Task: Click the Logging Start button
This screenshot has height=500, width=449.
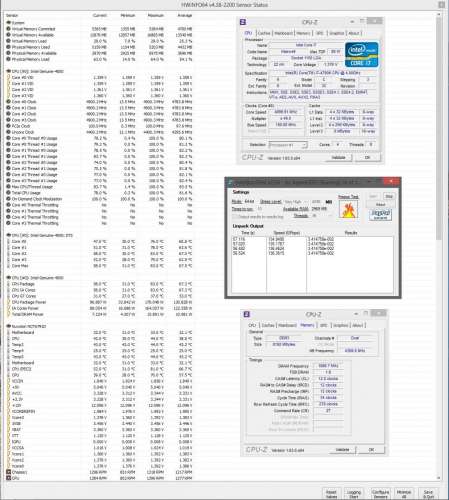Action: [x=354, y=494]
